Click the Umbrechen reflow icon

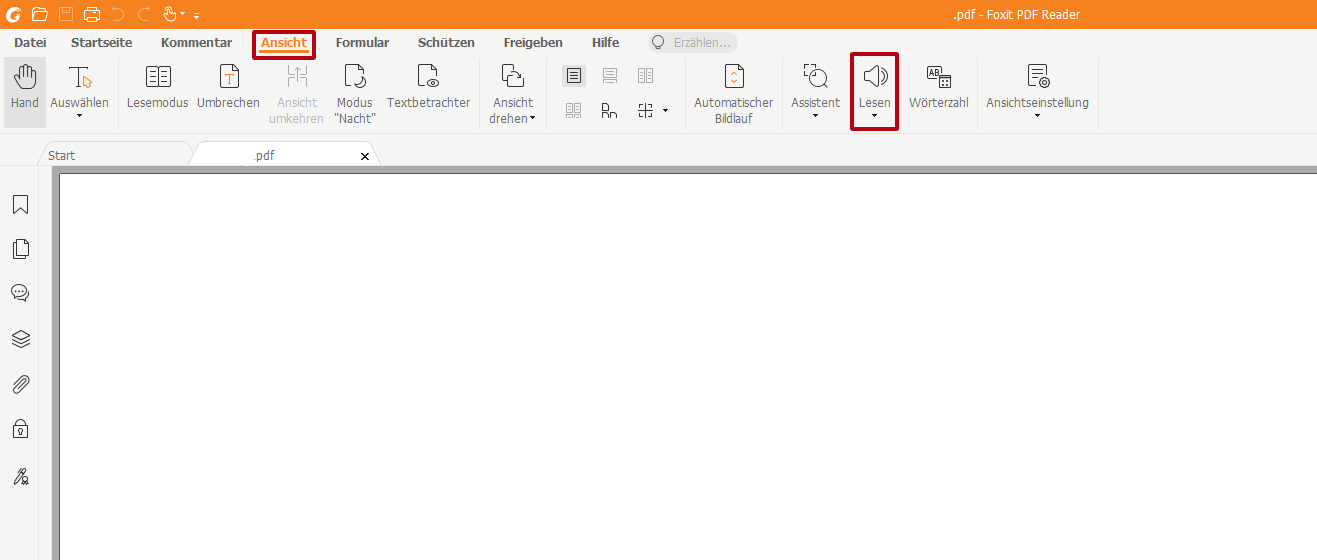coord(229,76)
